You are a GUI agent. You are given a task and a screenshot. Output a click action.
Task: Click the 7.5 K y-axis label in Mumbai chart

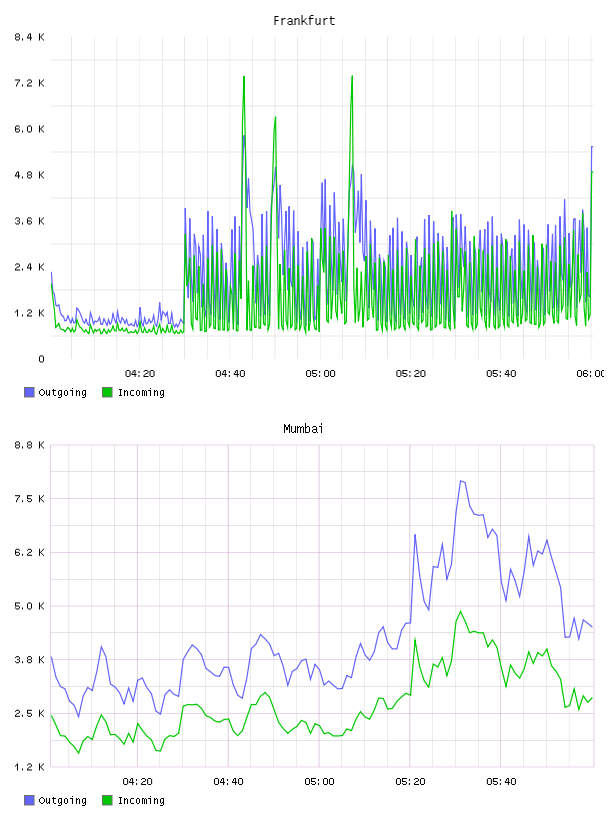coord(30,499)
